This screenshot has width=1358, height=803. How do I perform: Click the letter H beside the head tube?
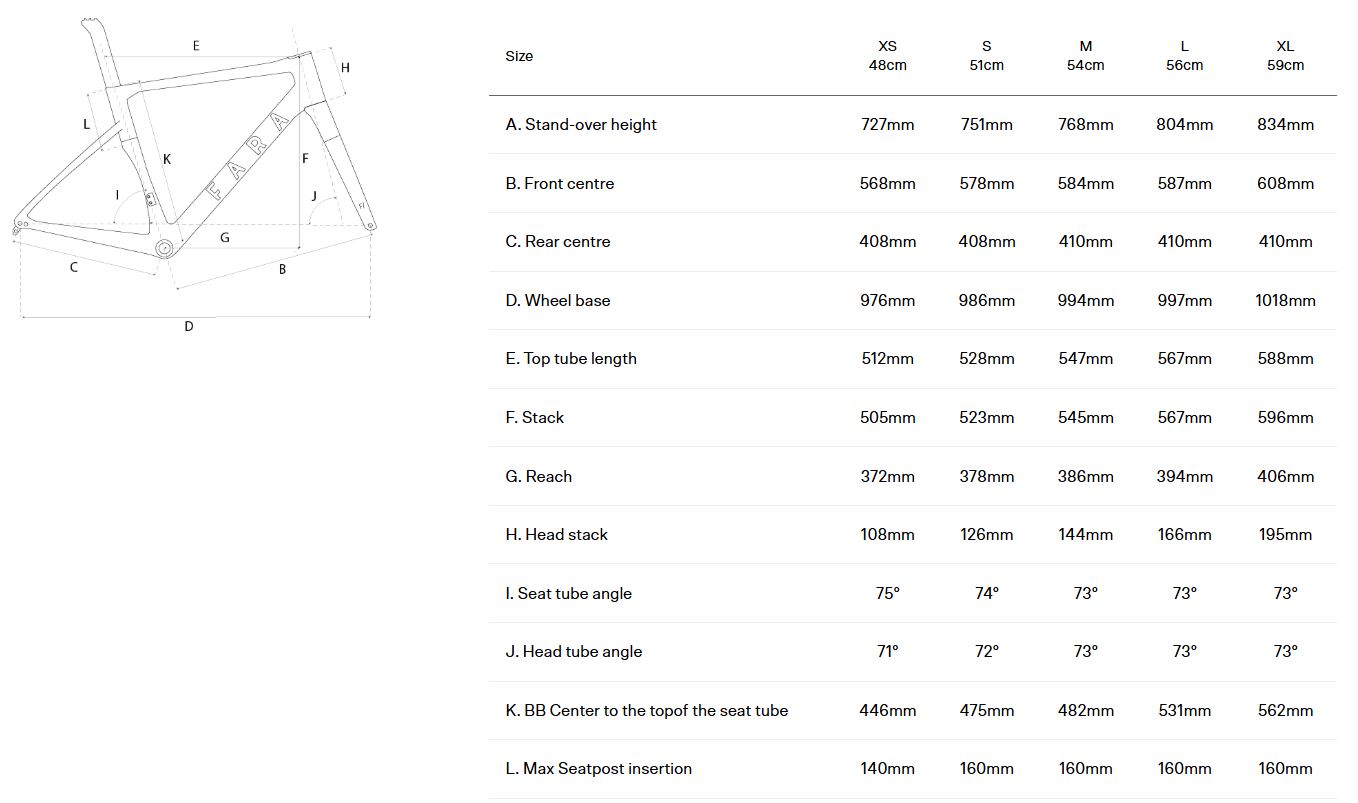pos(345,68)
